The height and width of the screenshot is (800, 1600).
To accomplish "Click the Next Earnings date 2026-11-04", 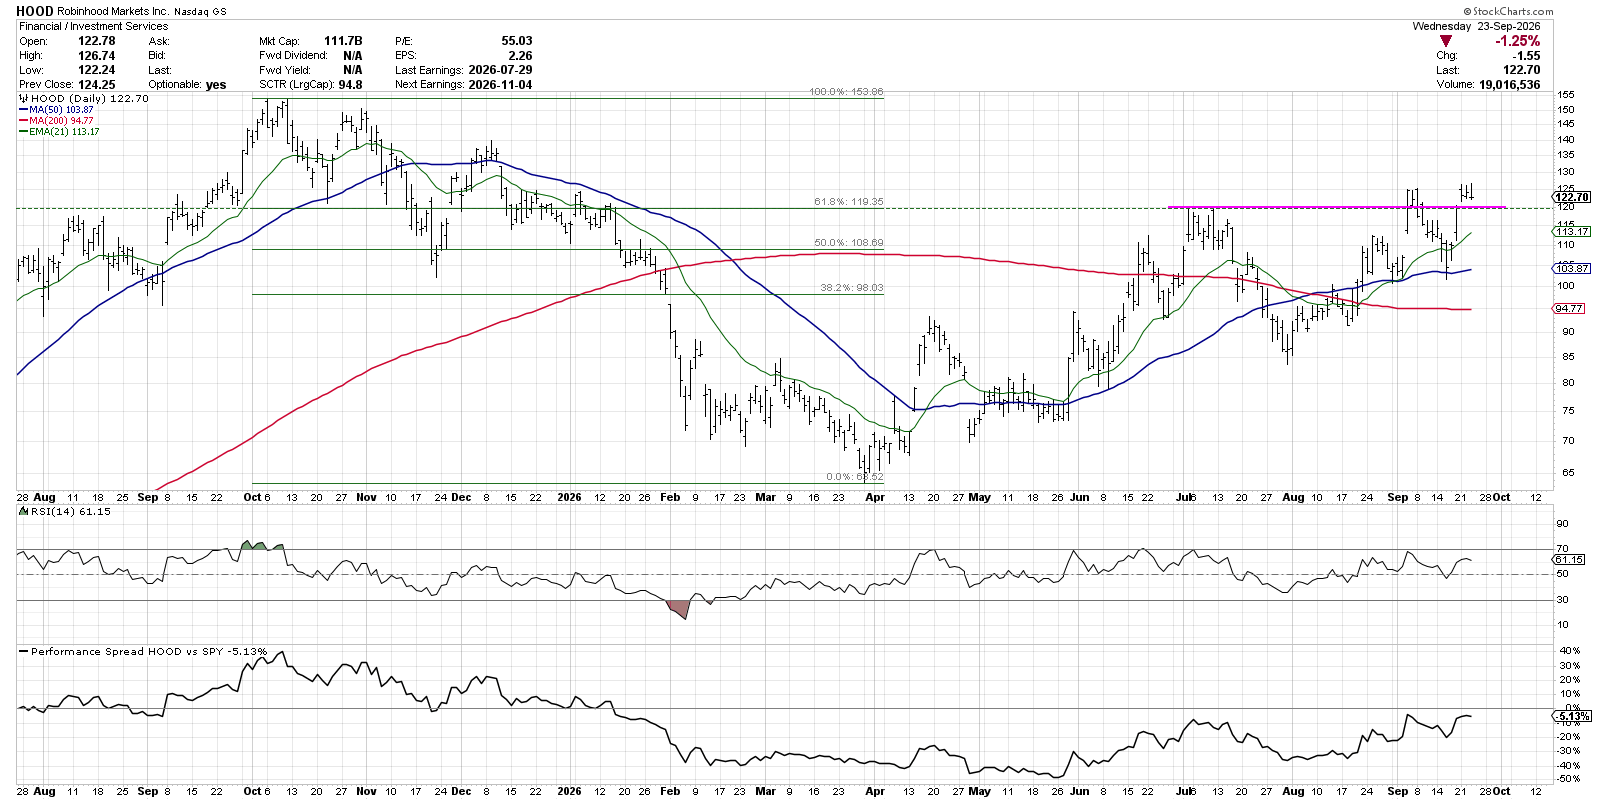I will 500,85.
